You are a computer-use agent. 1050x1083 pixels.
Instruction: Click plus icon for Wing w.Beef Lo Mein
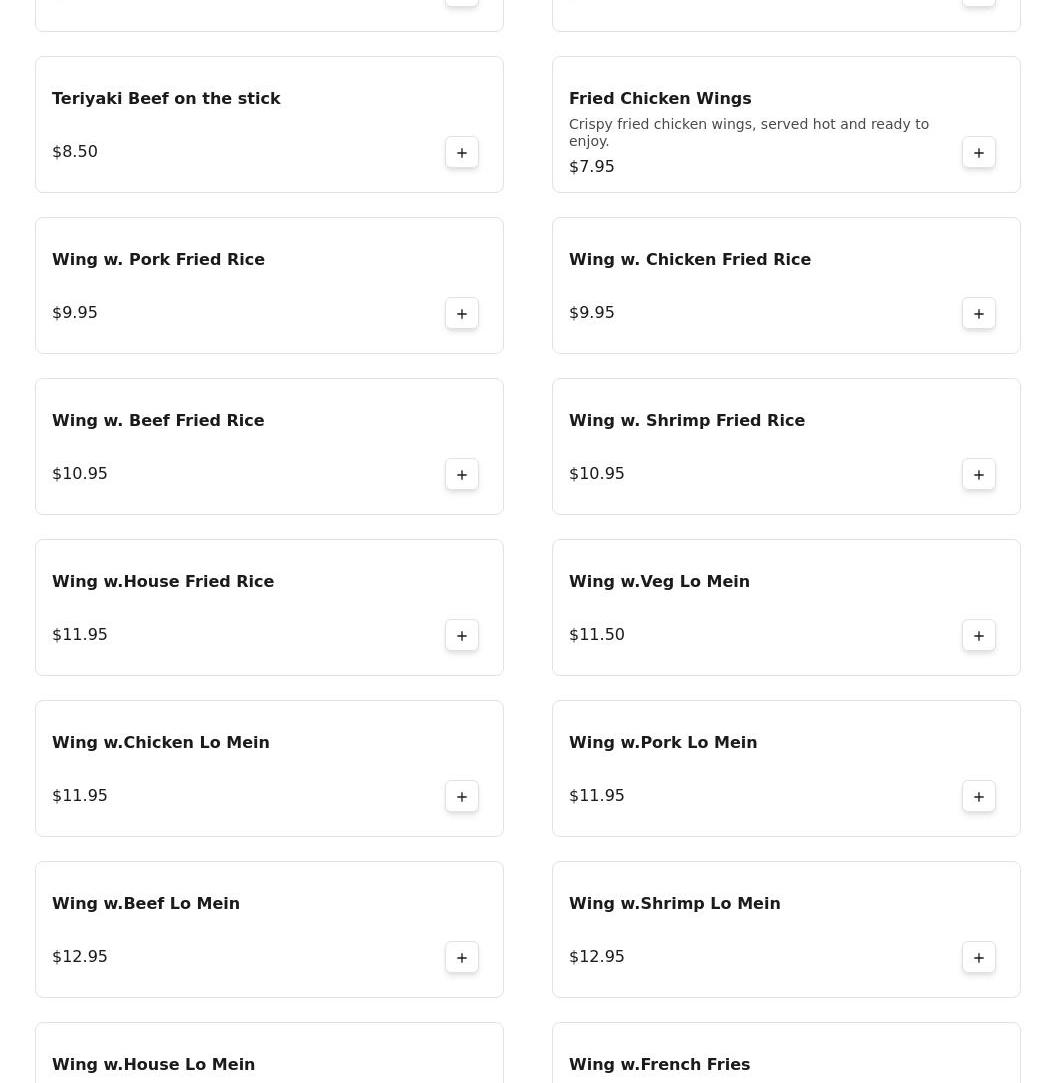[461, 957]
